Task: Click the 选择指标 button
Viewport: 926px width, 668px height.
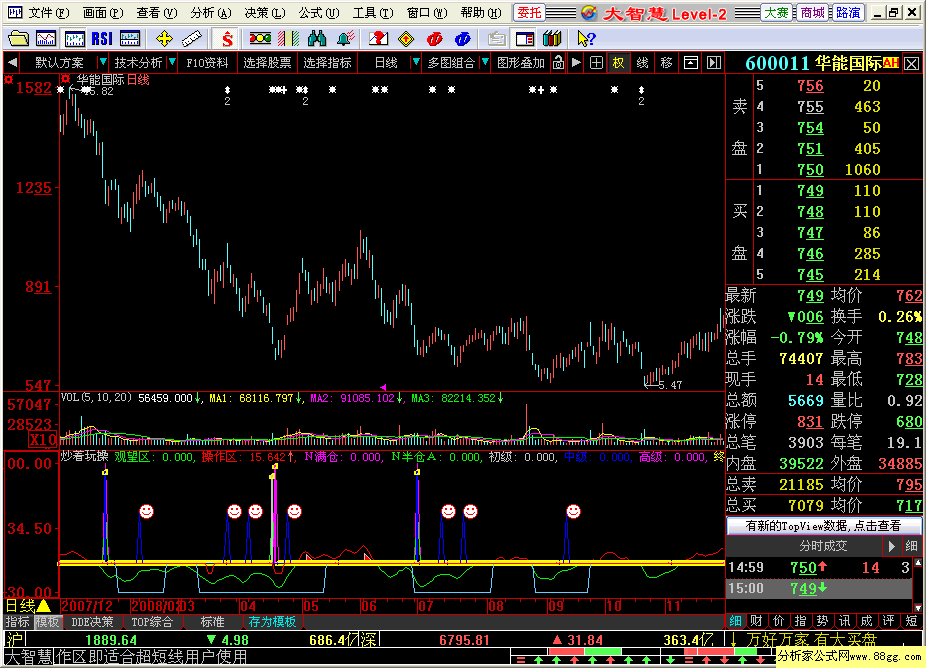Action: (x=327, y=62)
